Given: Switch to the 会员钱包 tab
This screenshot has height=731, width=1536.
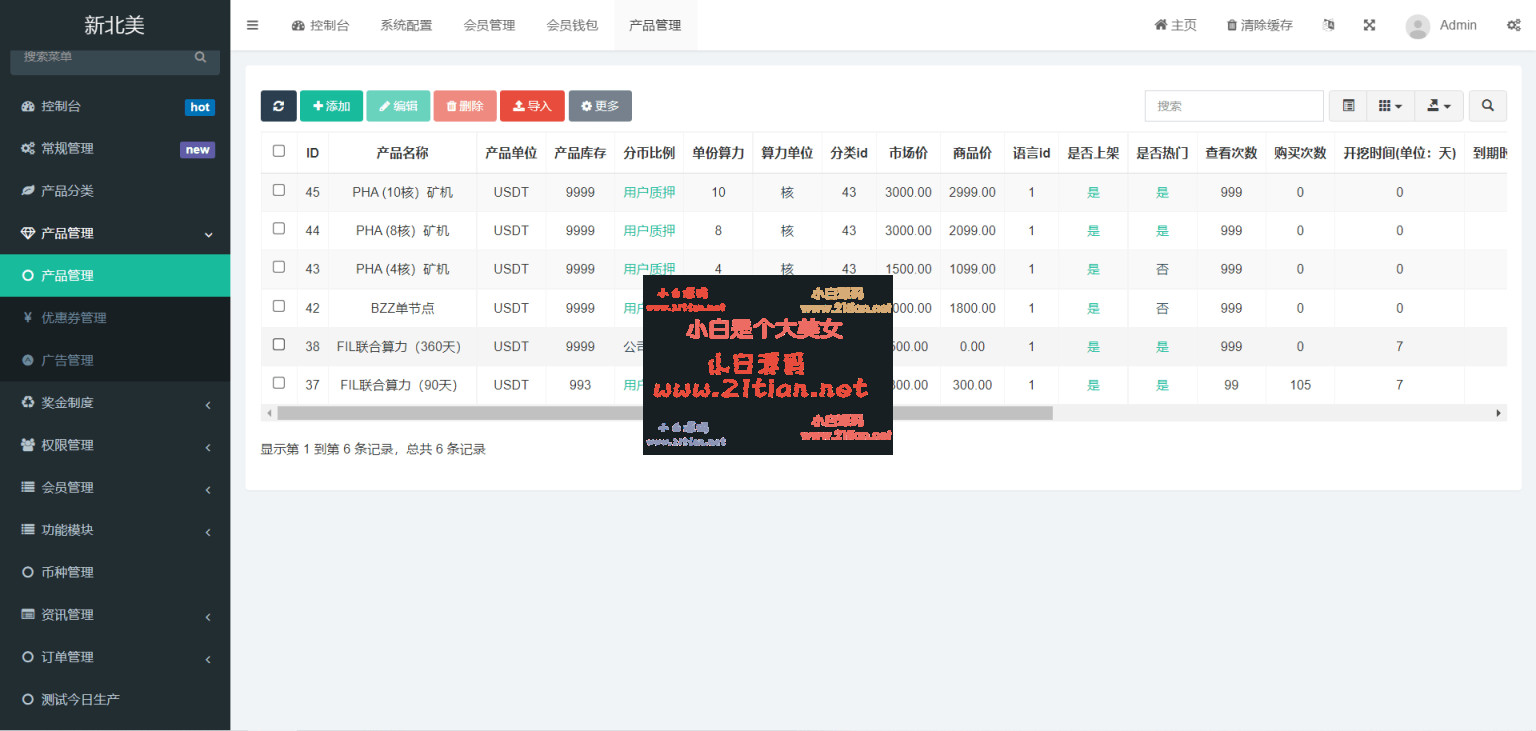Looking at the screenshot, I should point(572,25).
